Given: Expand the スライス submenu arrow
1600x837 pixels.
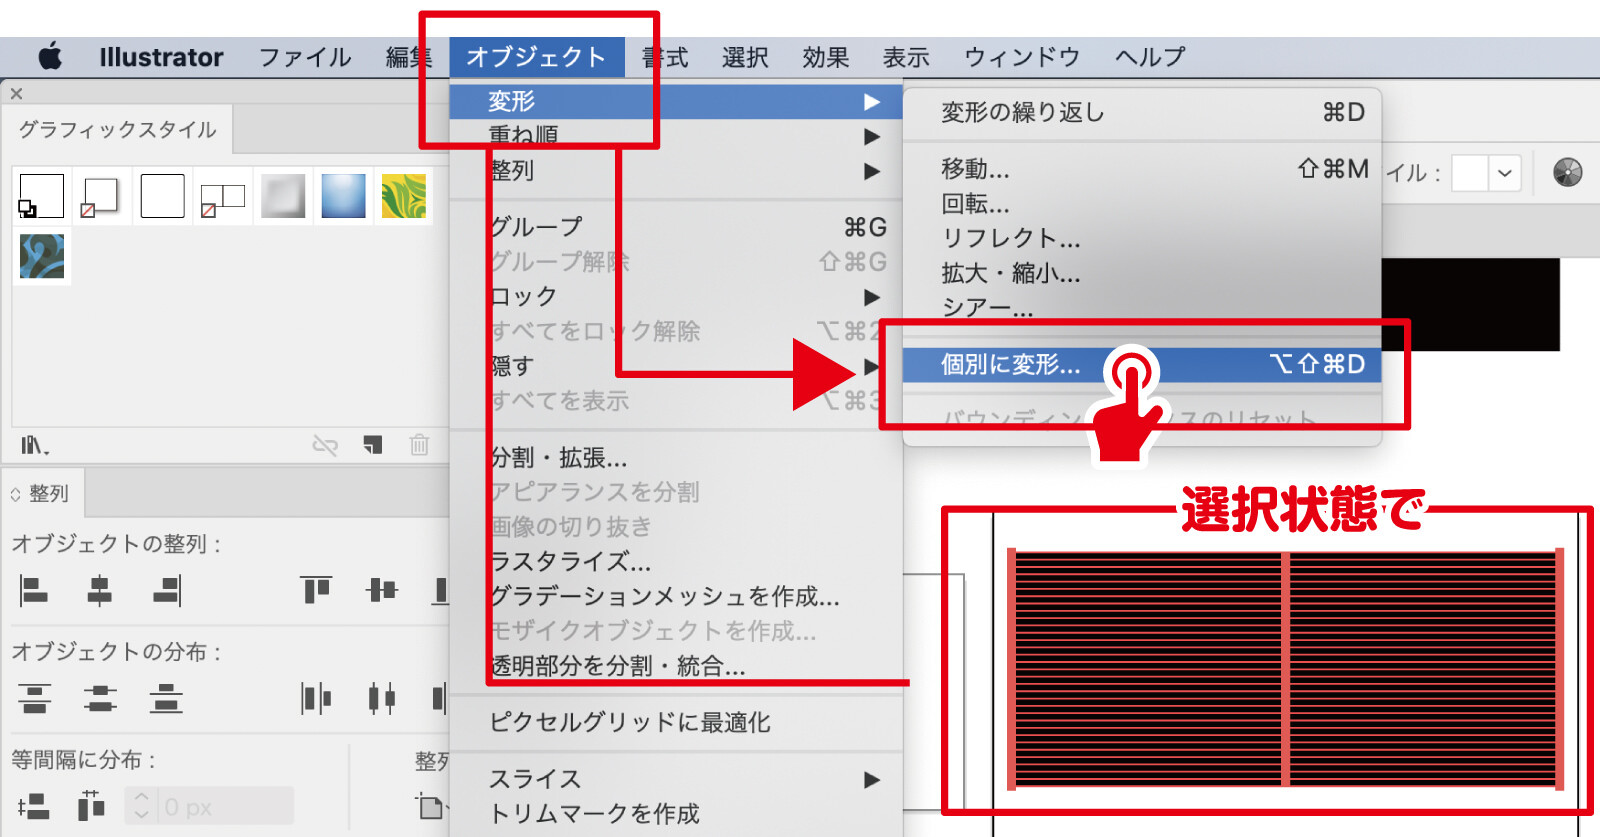Looking at the screenshot, I should click(872, 779).
